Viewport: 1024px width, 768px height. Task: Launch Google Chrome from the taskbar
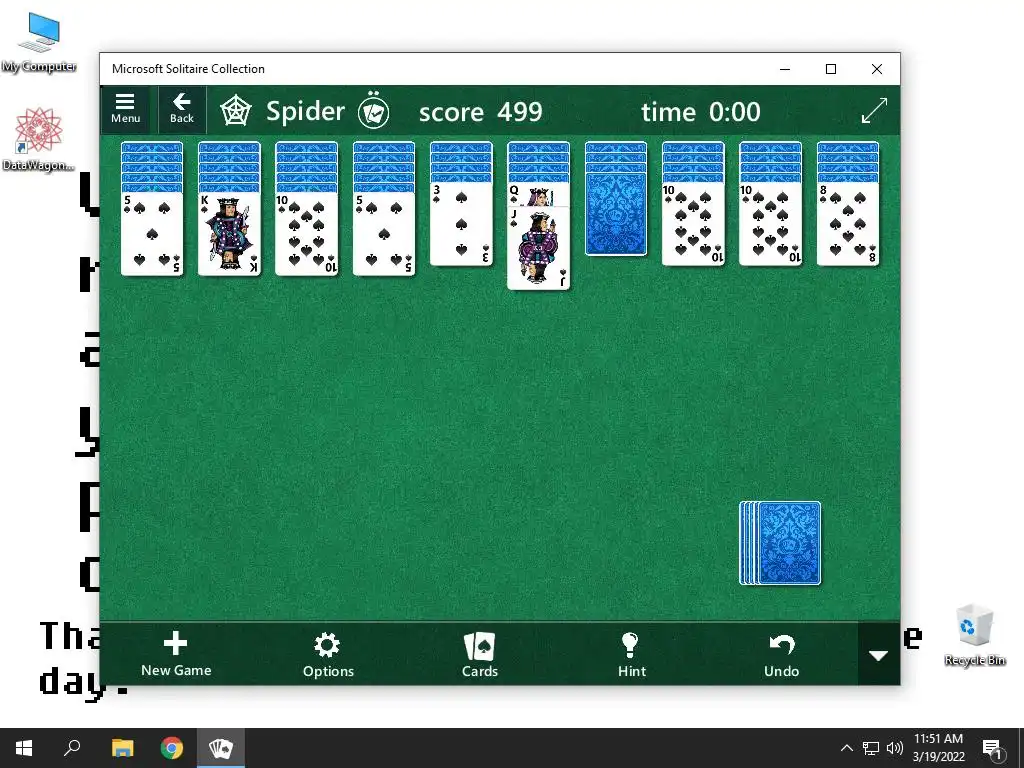point(172,748)
